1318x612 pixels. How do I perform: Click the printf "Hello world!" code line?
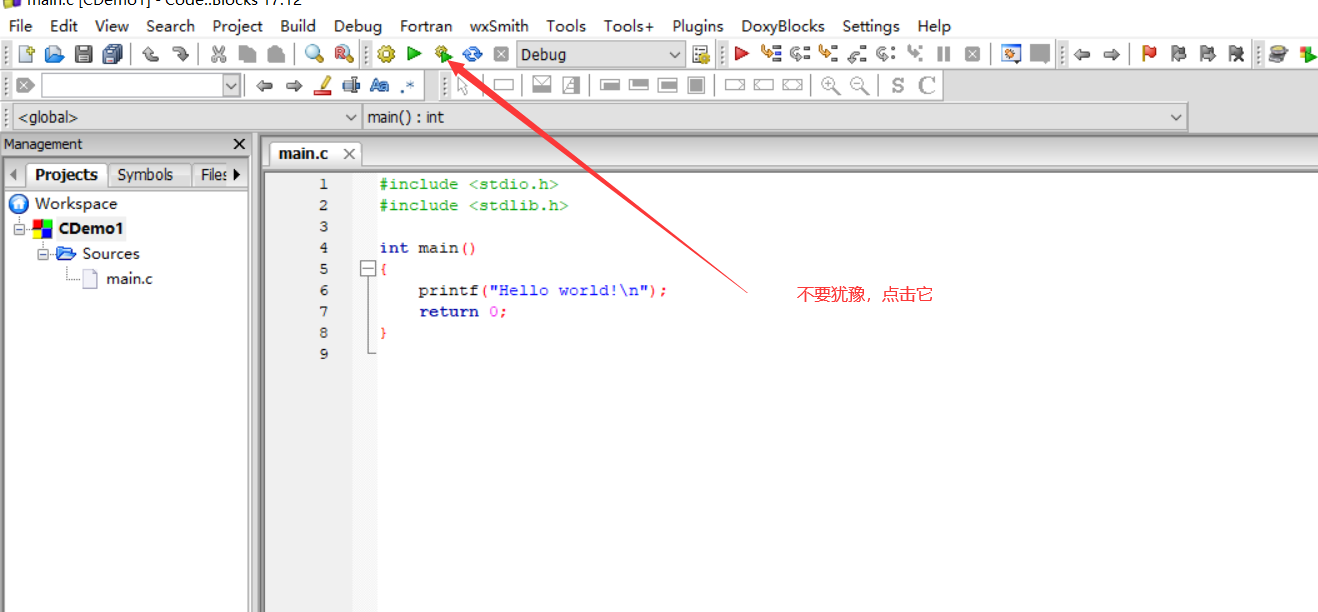click(542, 290)
